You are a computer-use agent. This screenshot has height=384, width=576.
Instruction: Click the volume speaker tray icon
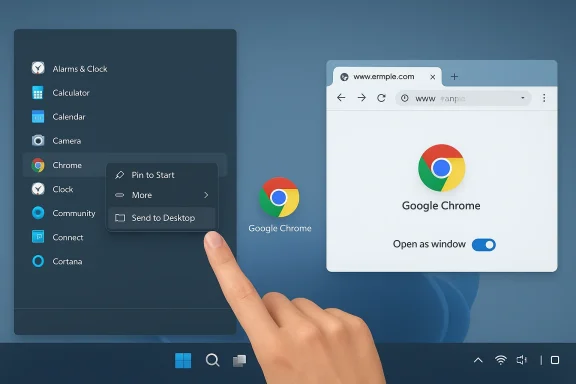tap(522, 360)
